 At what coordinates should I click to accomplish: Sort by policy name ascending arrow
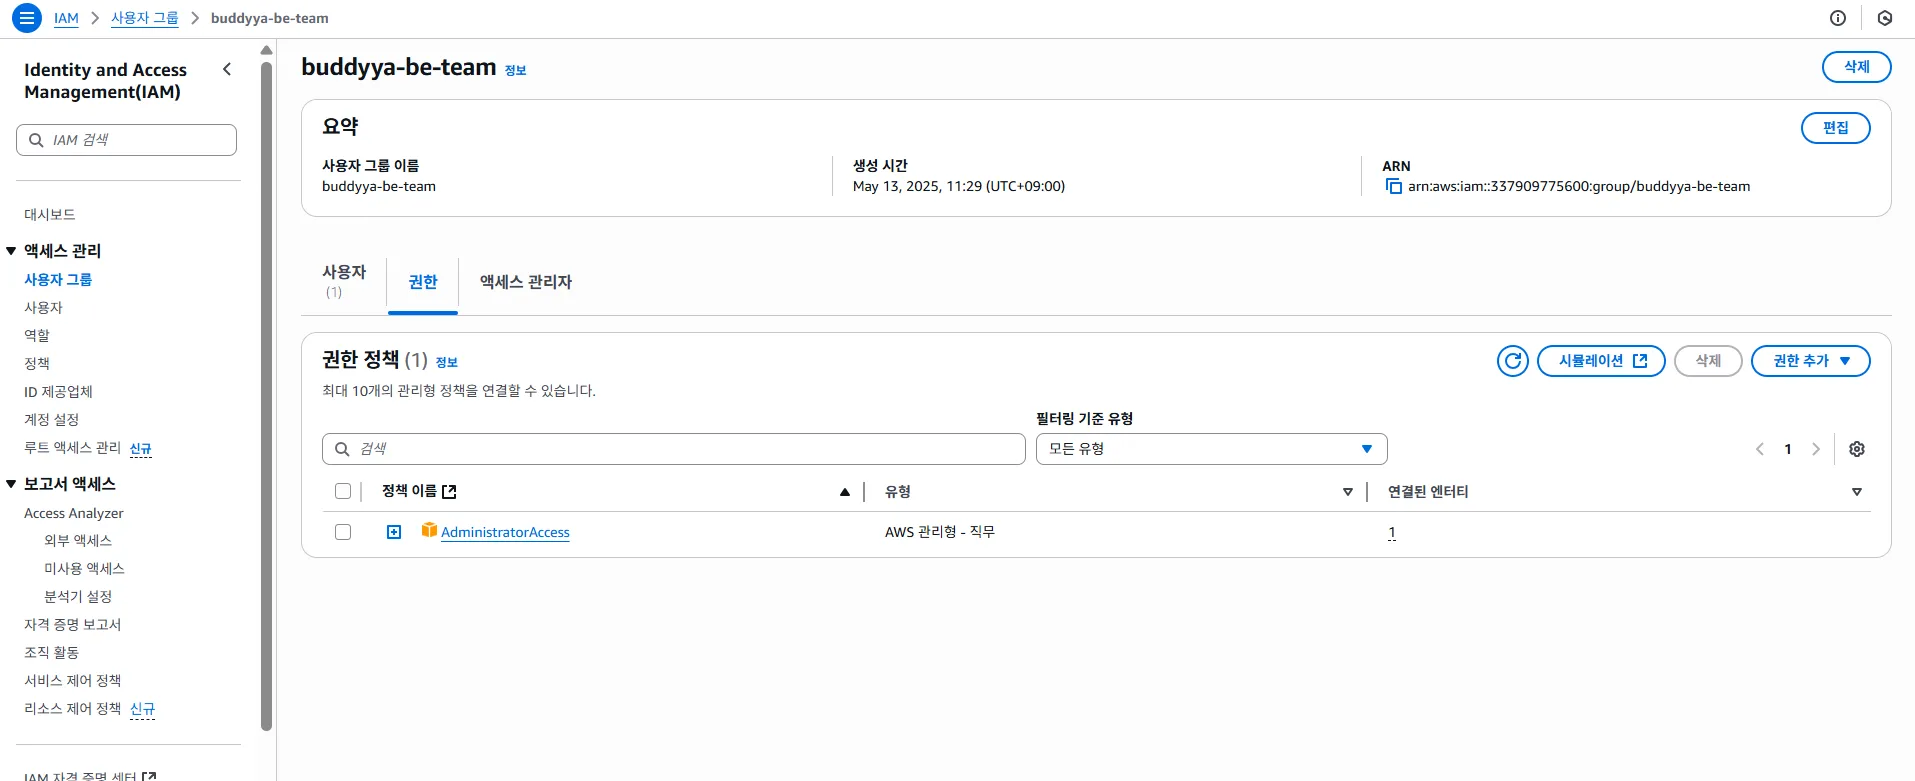click(x=845, y=492)
